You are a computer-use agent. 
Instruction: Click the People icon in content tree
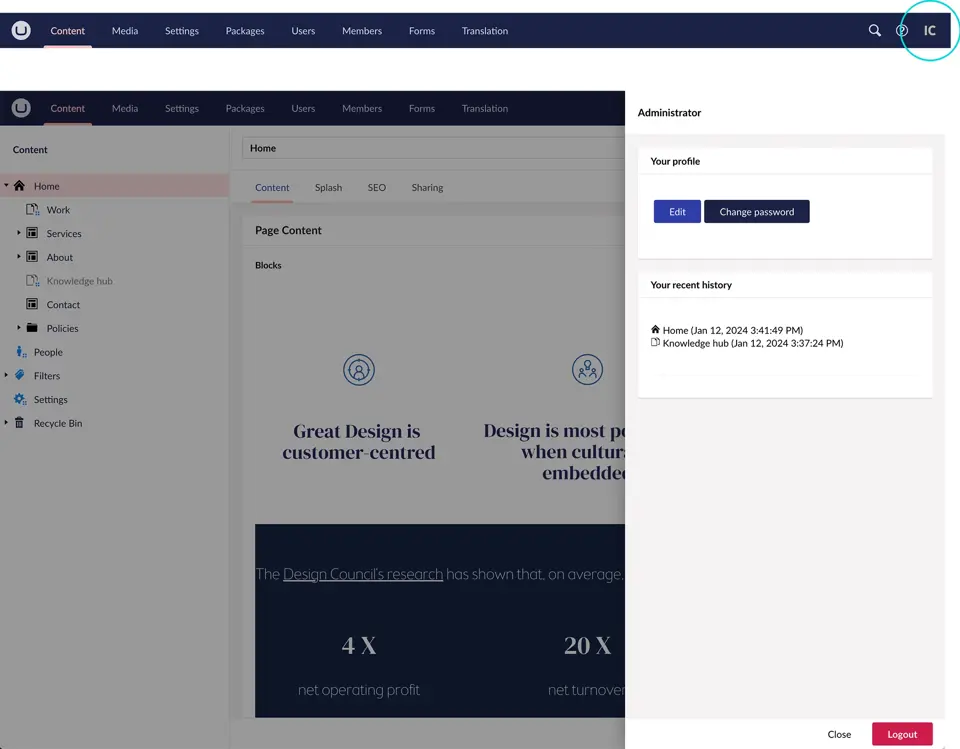(19, 352)
